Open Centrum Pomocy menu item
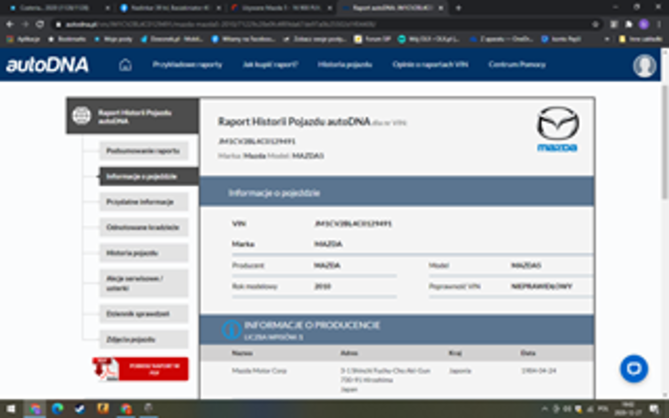Screen dimensions: 669x418 [x=517, y=65]
